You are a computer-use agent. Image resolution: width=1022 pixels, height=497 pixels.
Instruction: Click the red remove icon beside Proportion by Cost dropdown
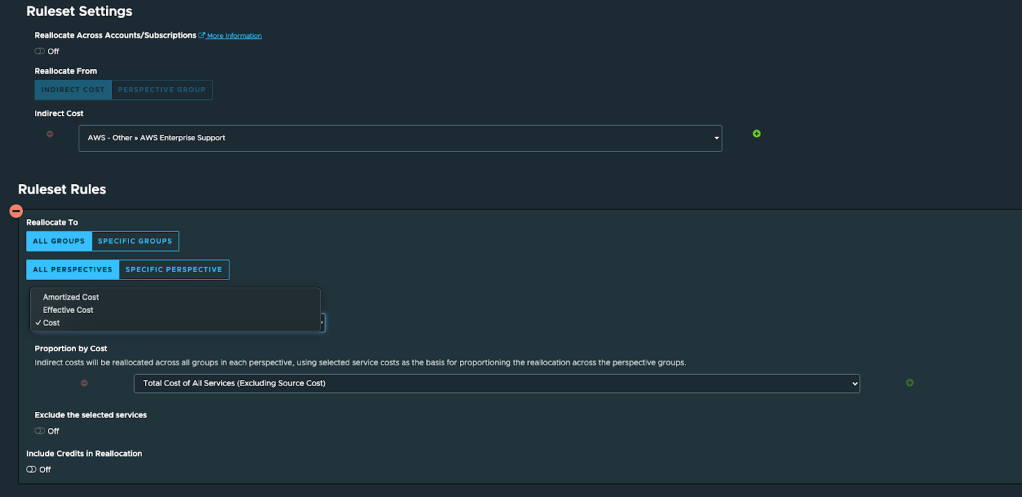[84, 383]
